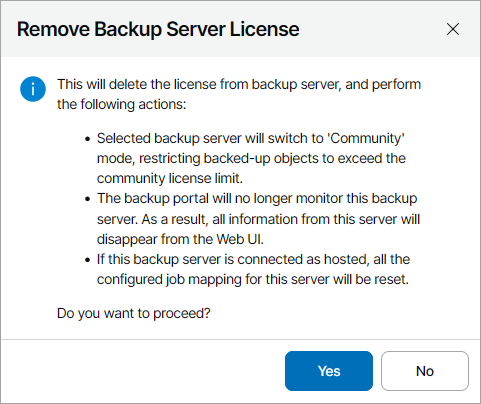481x404 pixels.
Task: Close the Remove Backup Server License dialog
Action: [x=453, y=29]
